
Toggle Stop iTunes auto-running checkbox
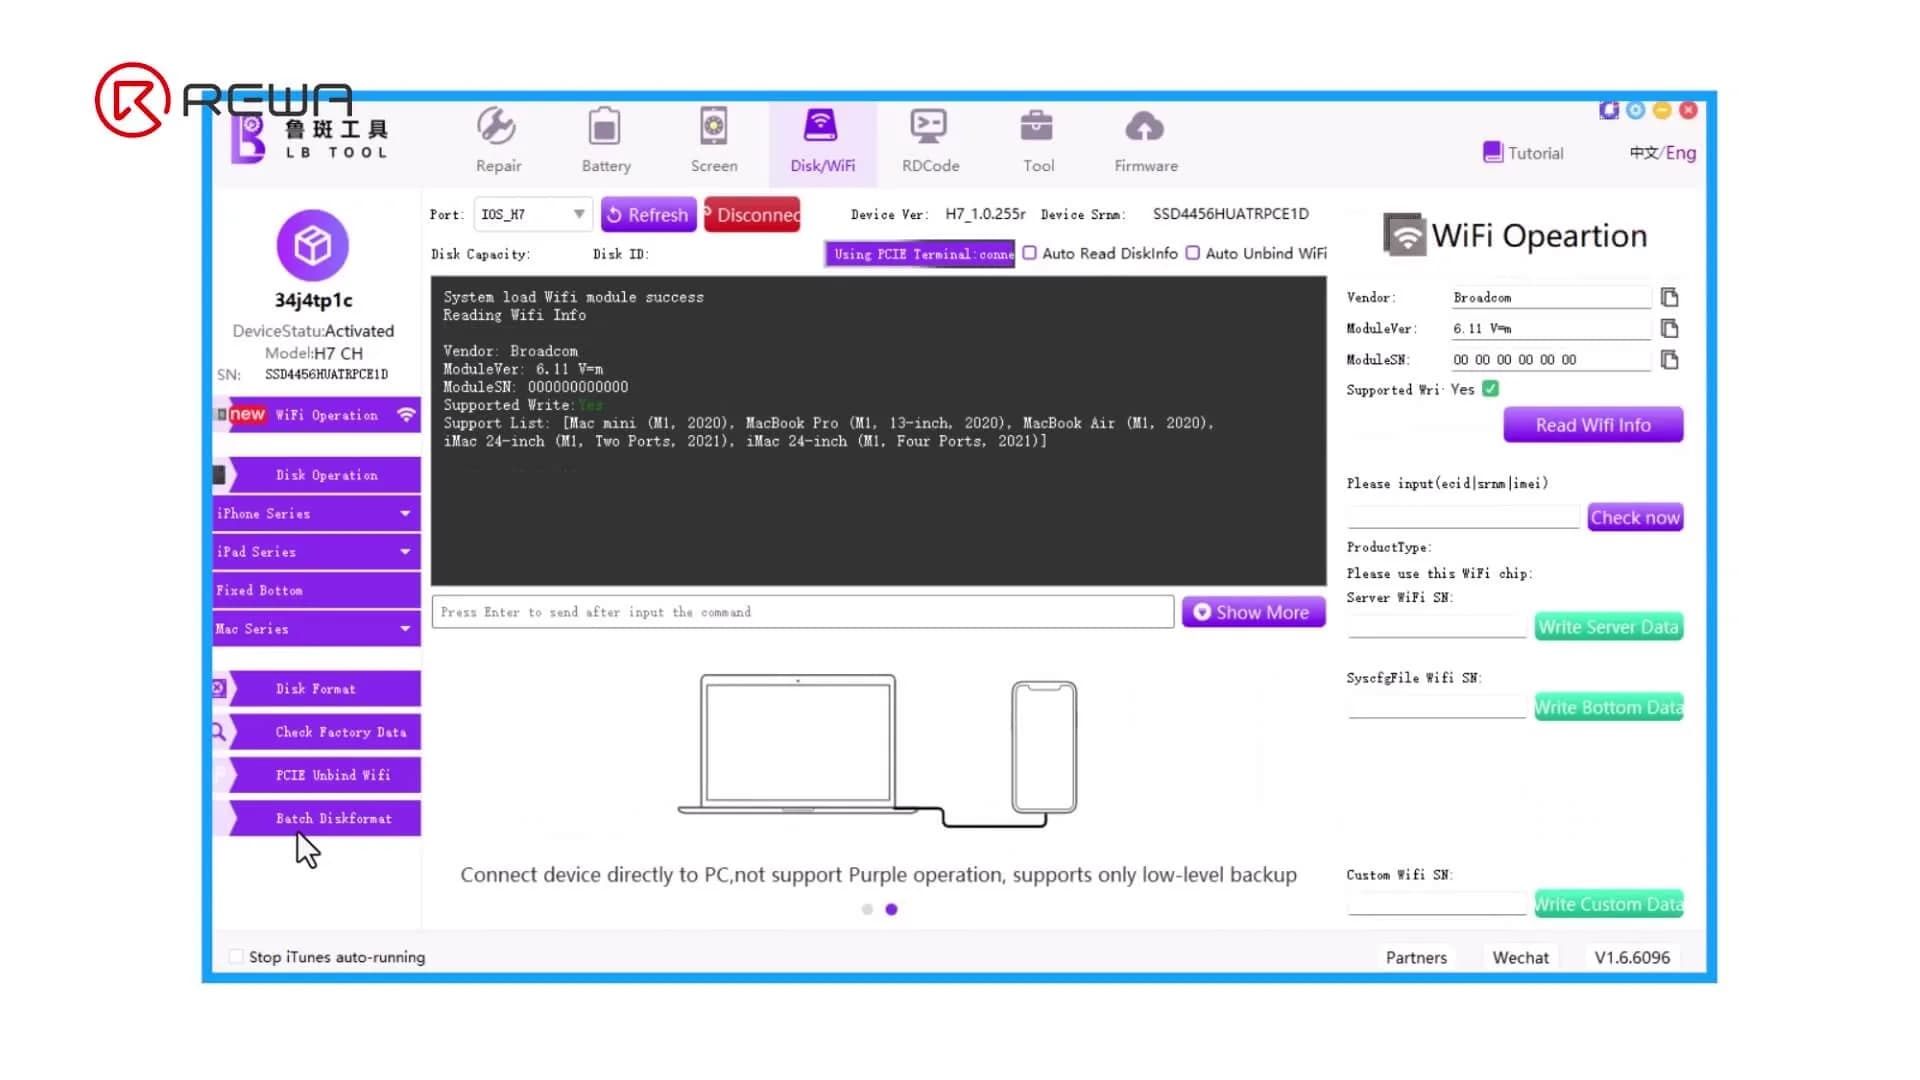(236, 957)
